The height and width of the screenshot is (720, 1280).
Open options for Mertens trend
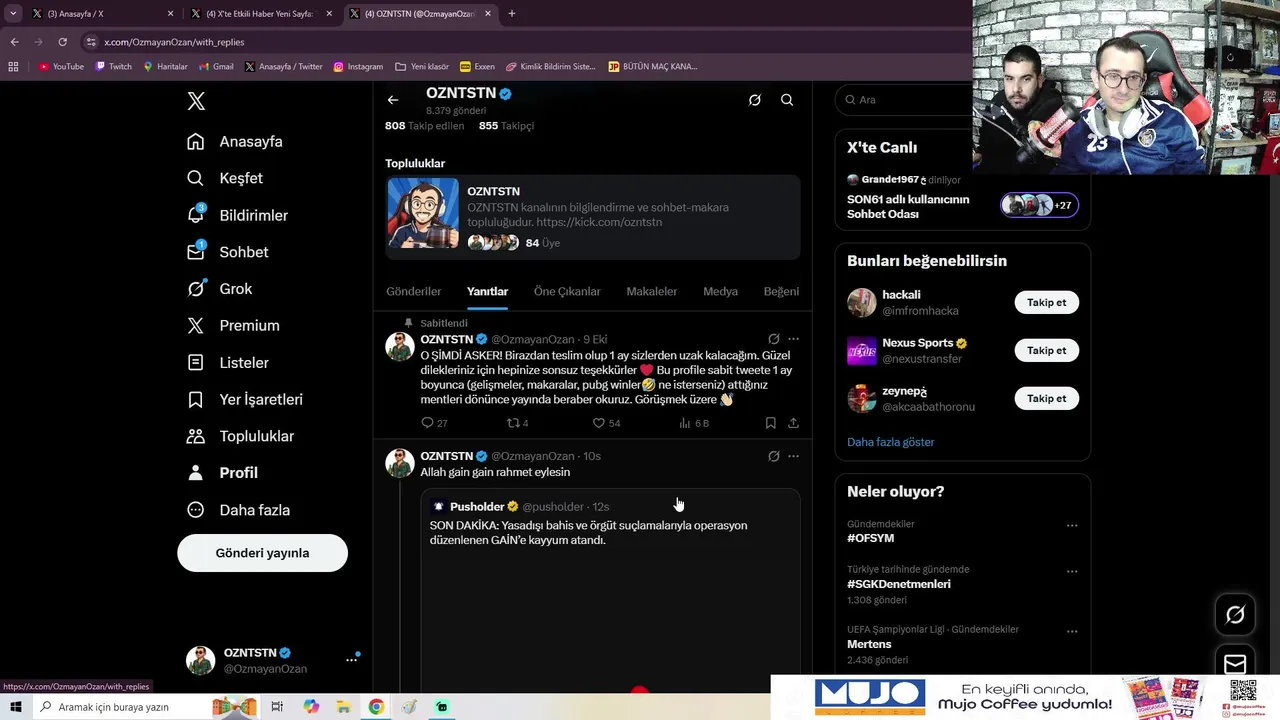[x=1072, y=631]
